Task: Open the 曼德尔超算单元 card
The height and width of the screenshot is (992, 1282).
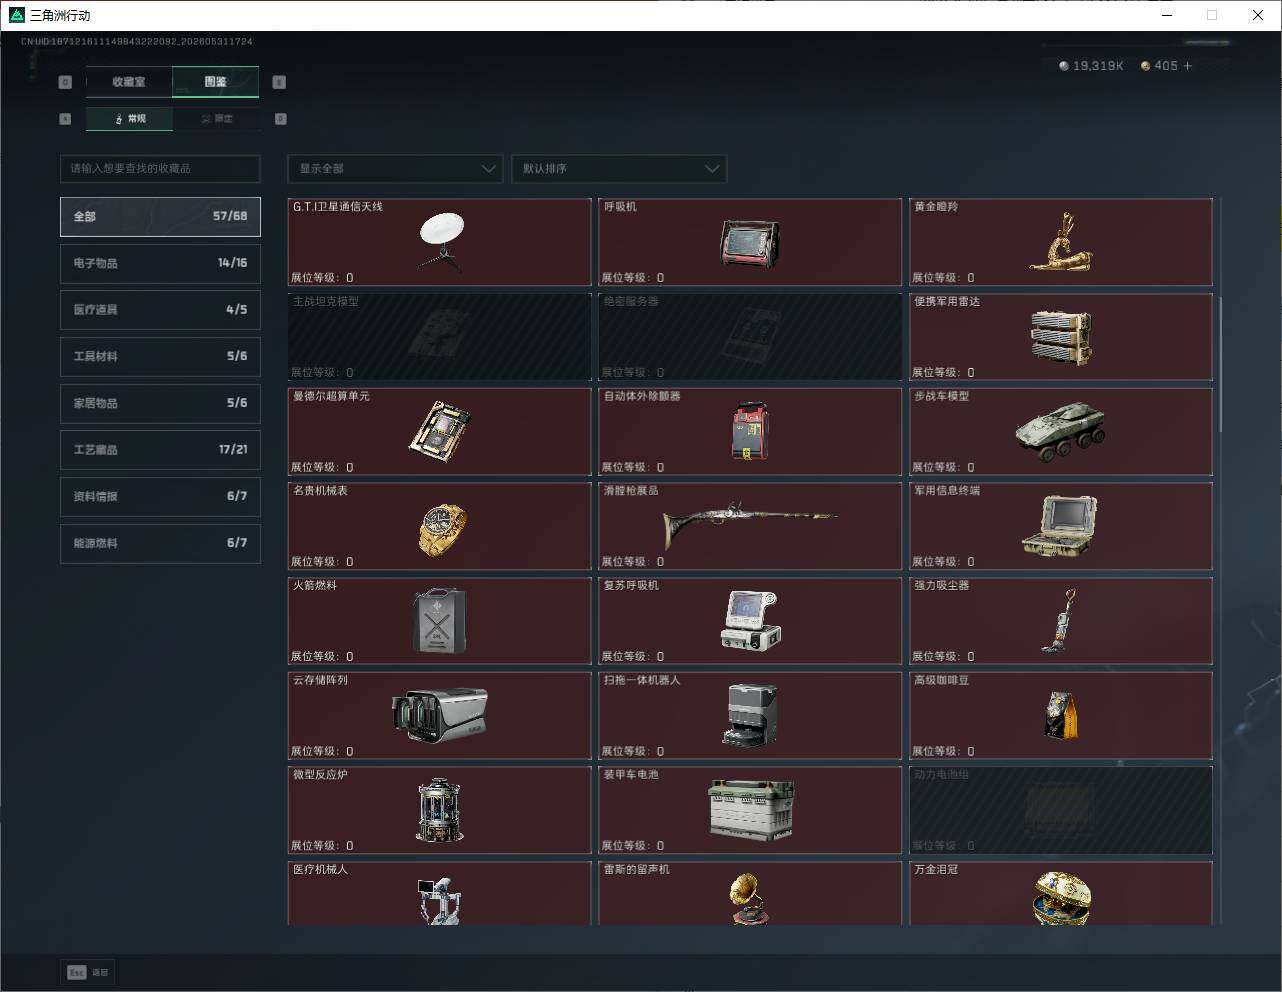Action: click(440, 432)
